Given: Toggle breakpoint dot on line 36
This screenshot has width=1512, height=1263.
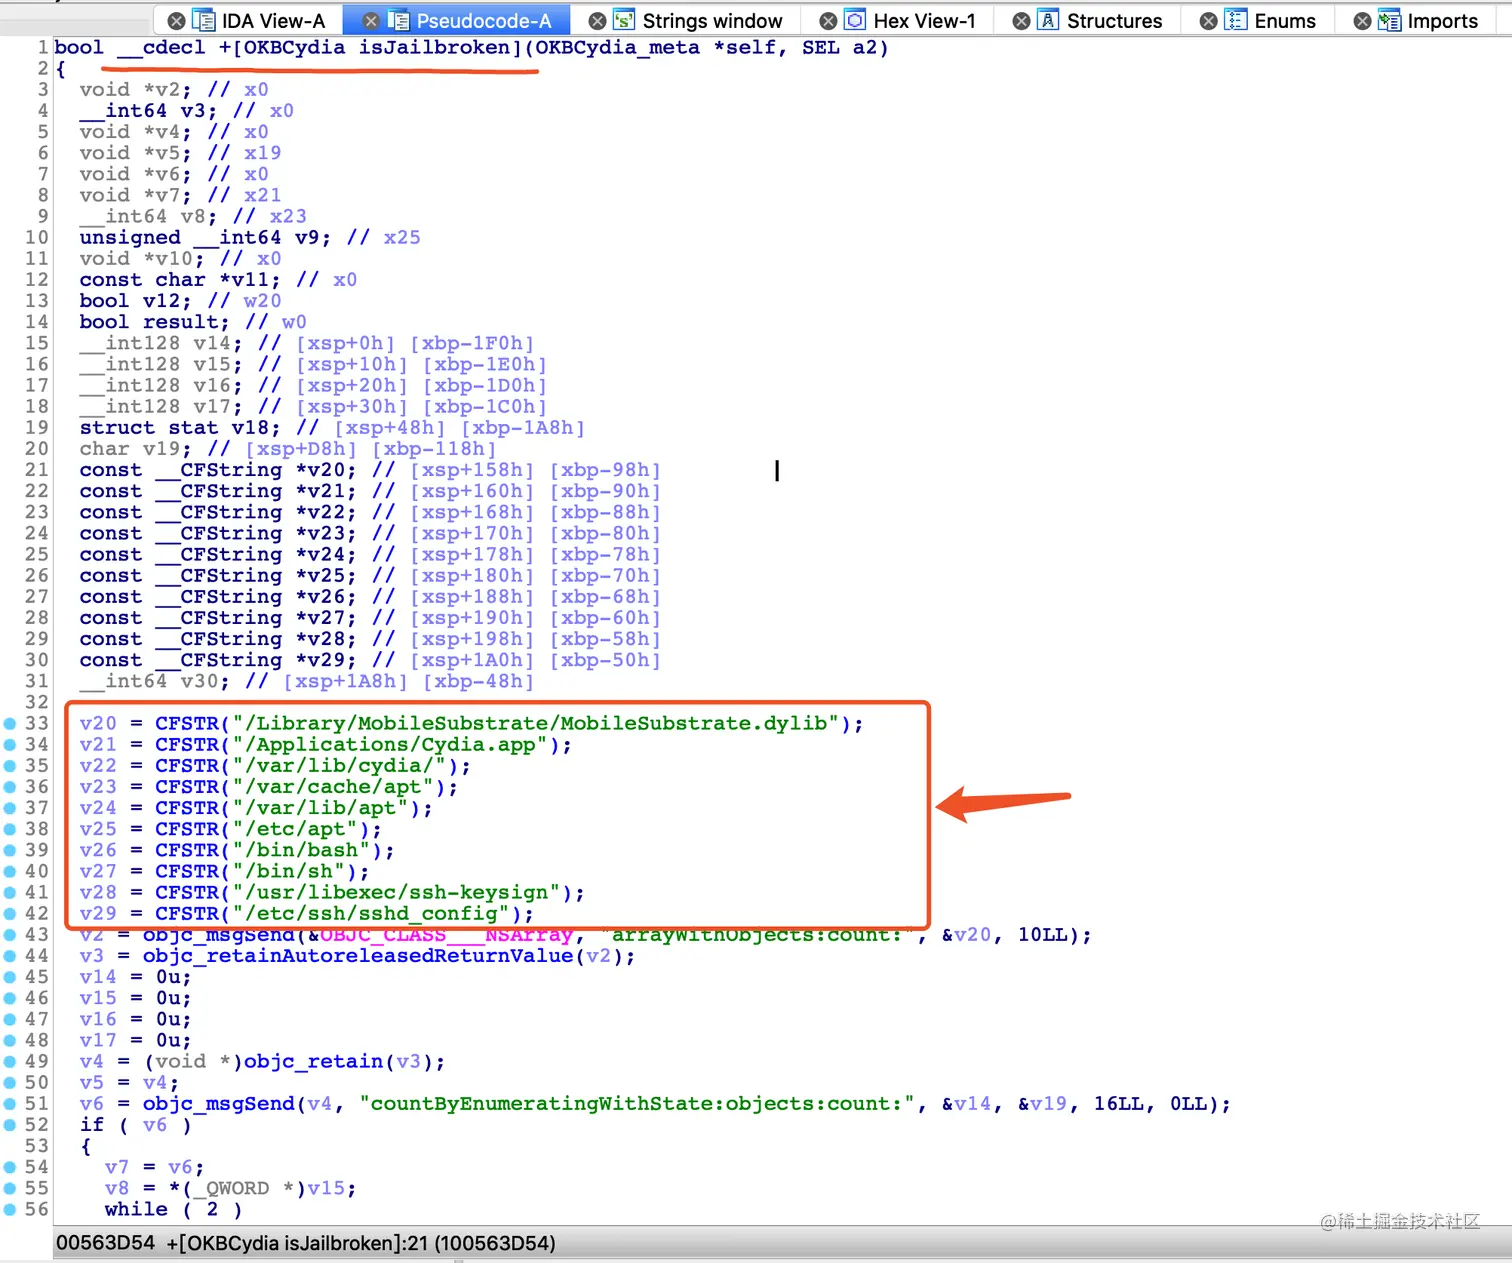Looking at the screenshot, I should 10,787.
